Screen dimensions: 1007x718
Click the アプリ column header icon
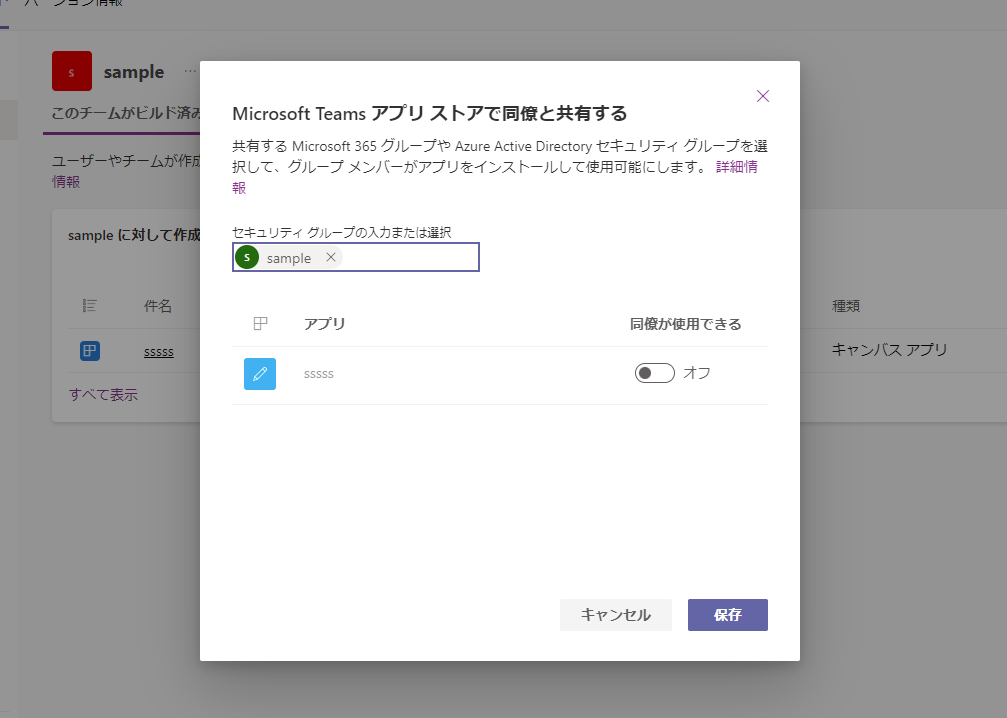coord(260,324)
